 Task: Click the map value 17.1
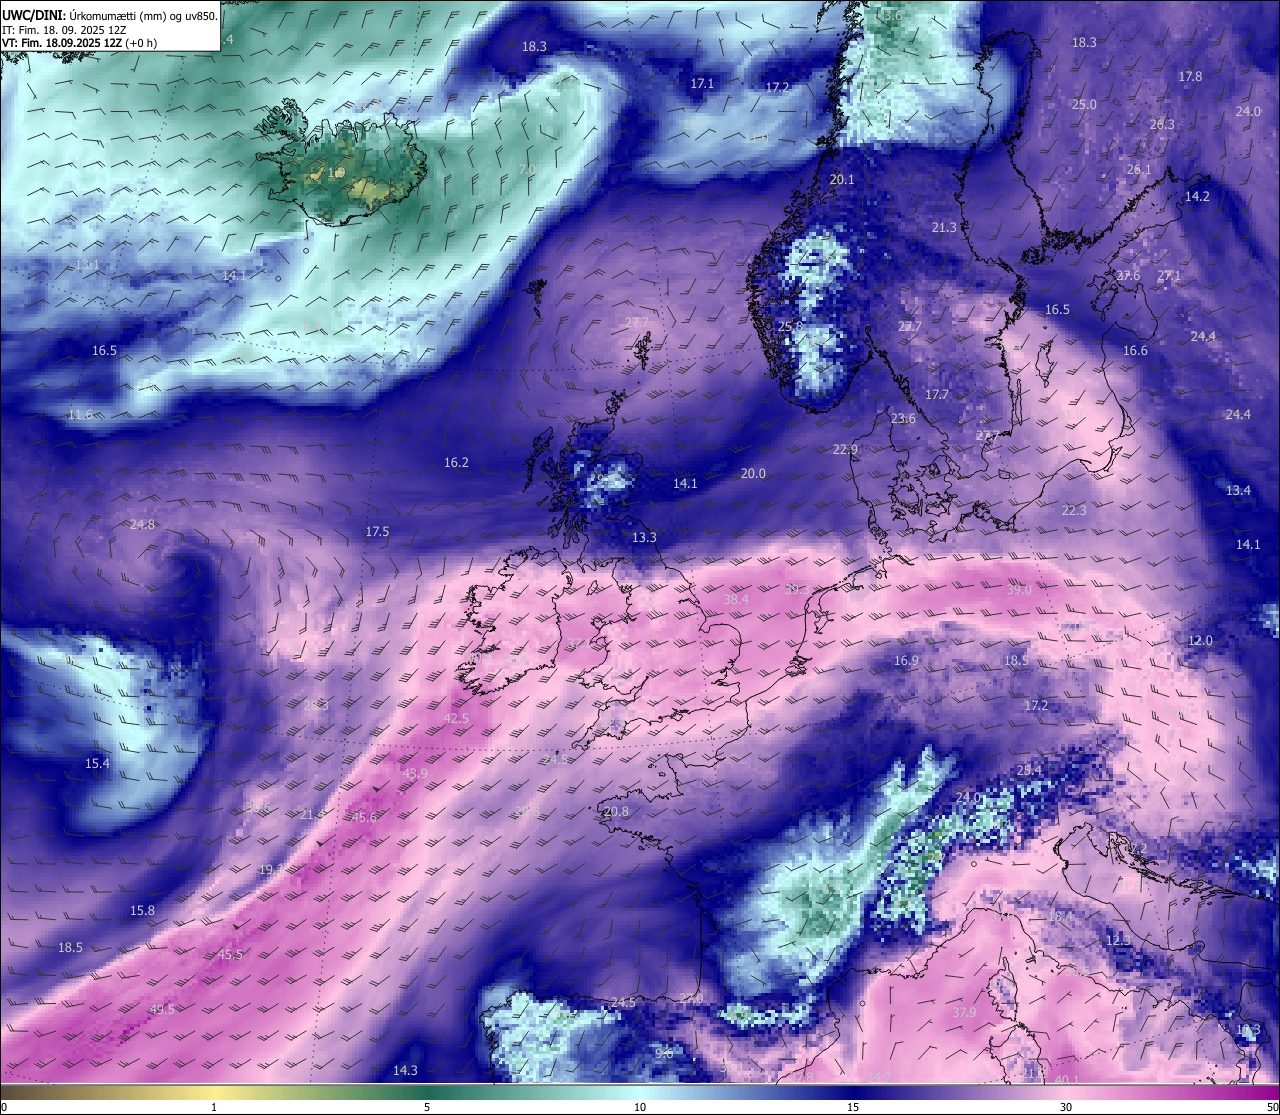click(703, 84)
